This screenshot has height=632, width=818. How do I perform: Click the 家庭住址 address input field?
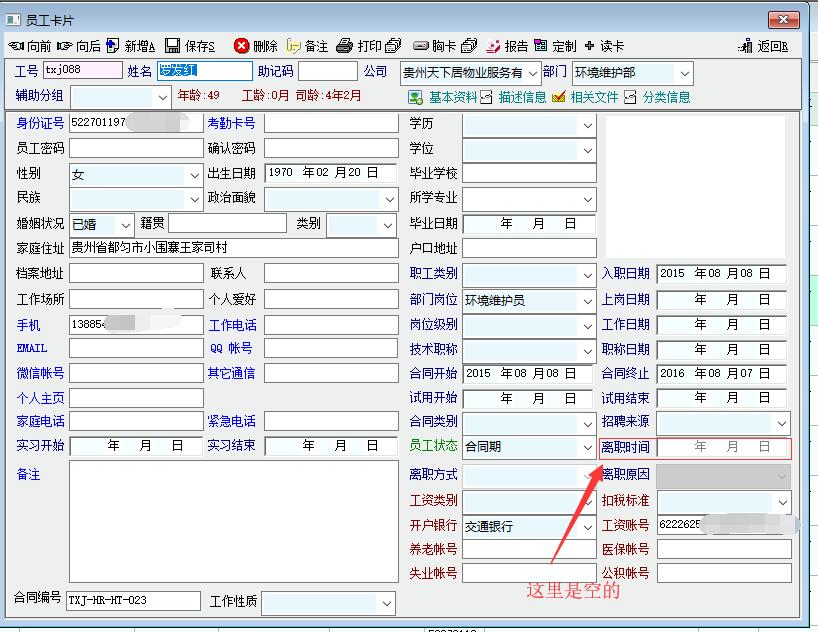234,248
